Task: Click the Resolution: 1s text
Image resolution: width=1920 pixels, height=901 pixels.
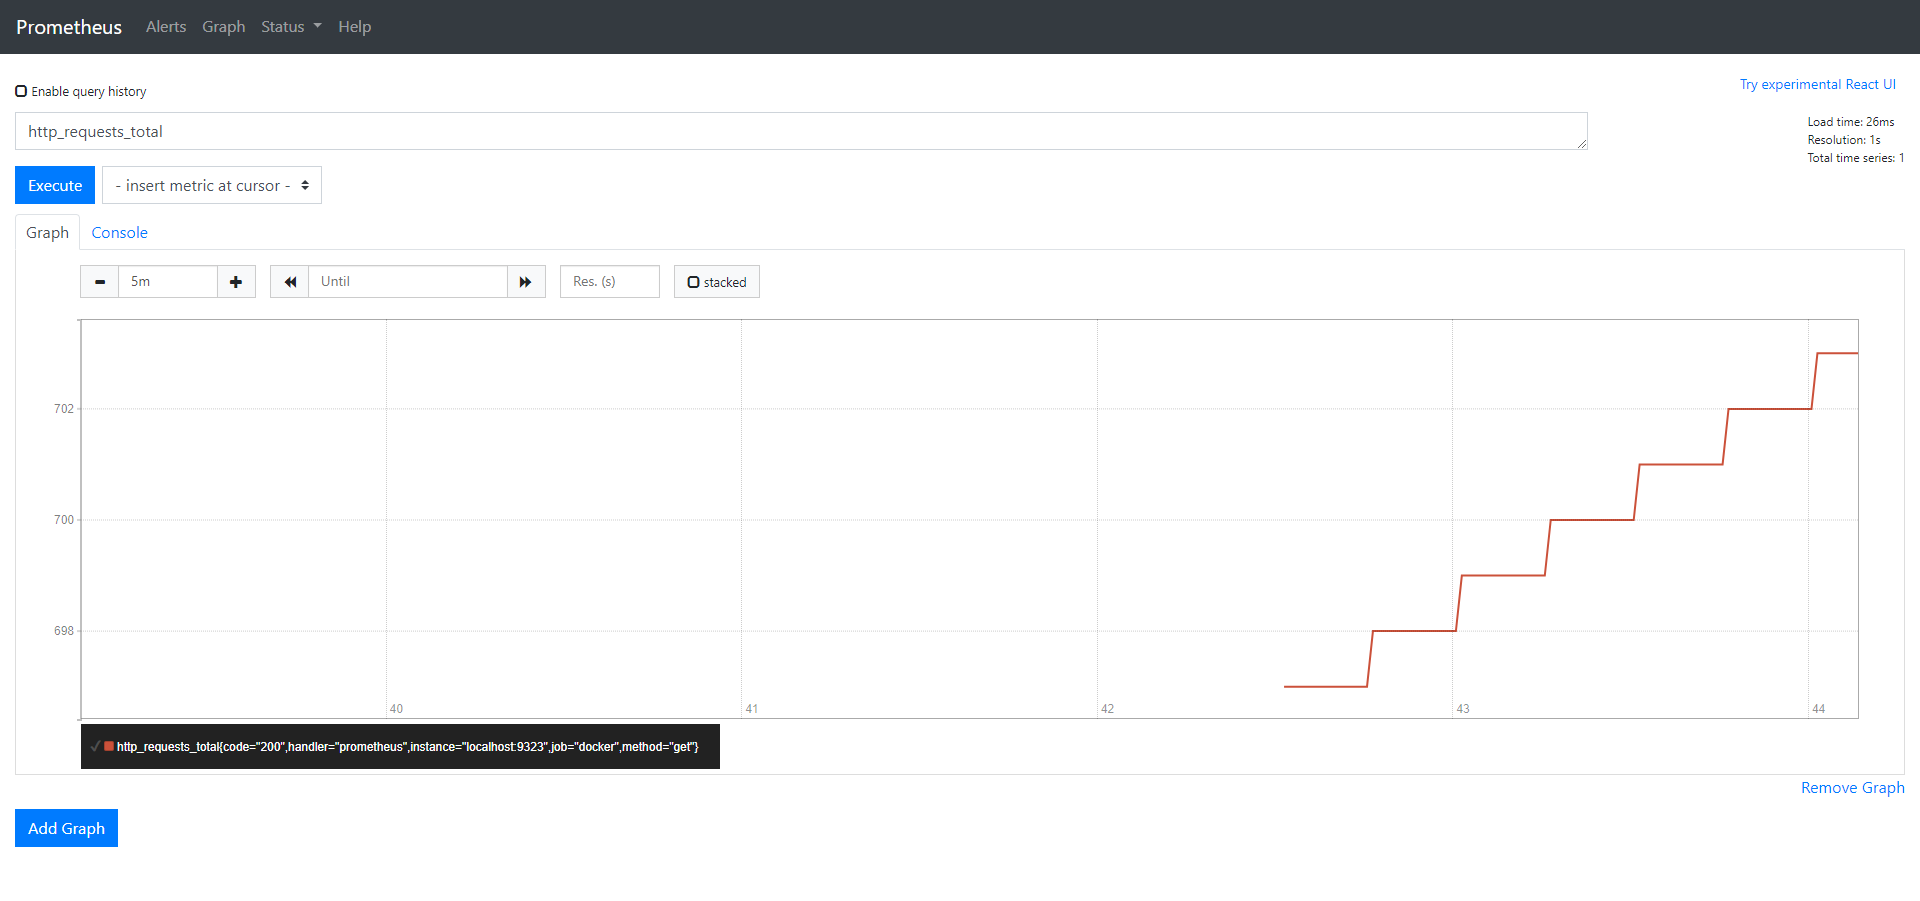Action: tap(1843, 140)
